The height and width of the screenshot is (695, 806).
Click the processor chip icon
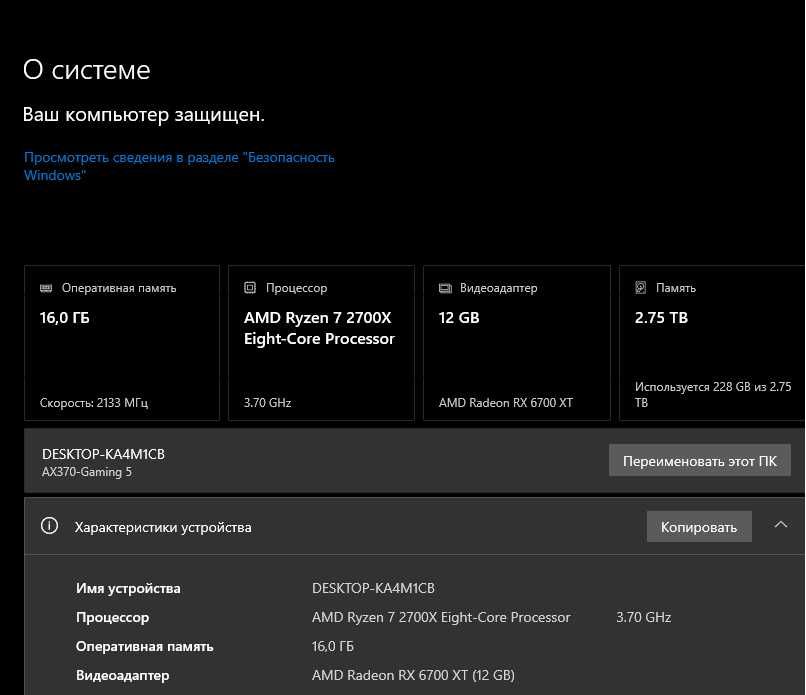[x=250, y=288]
